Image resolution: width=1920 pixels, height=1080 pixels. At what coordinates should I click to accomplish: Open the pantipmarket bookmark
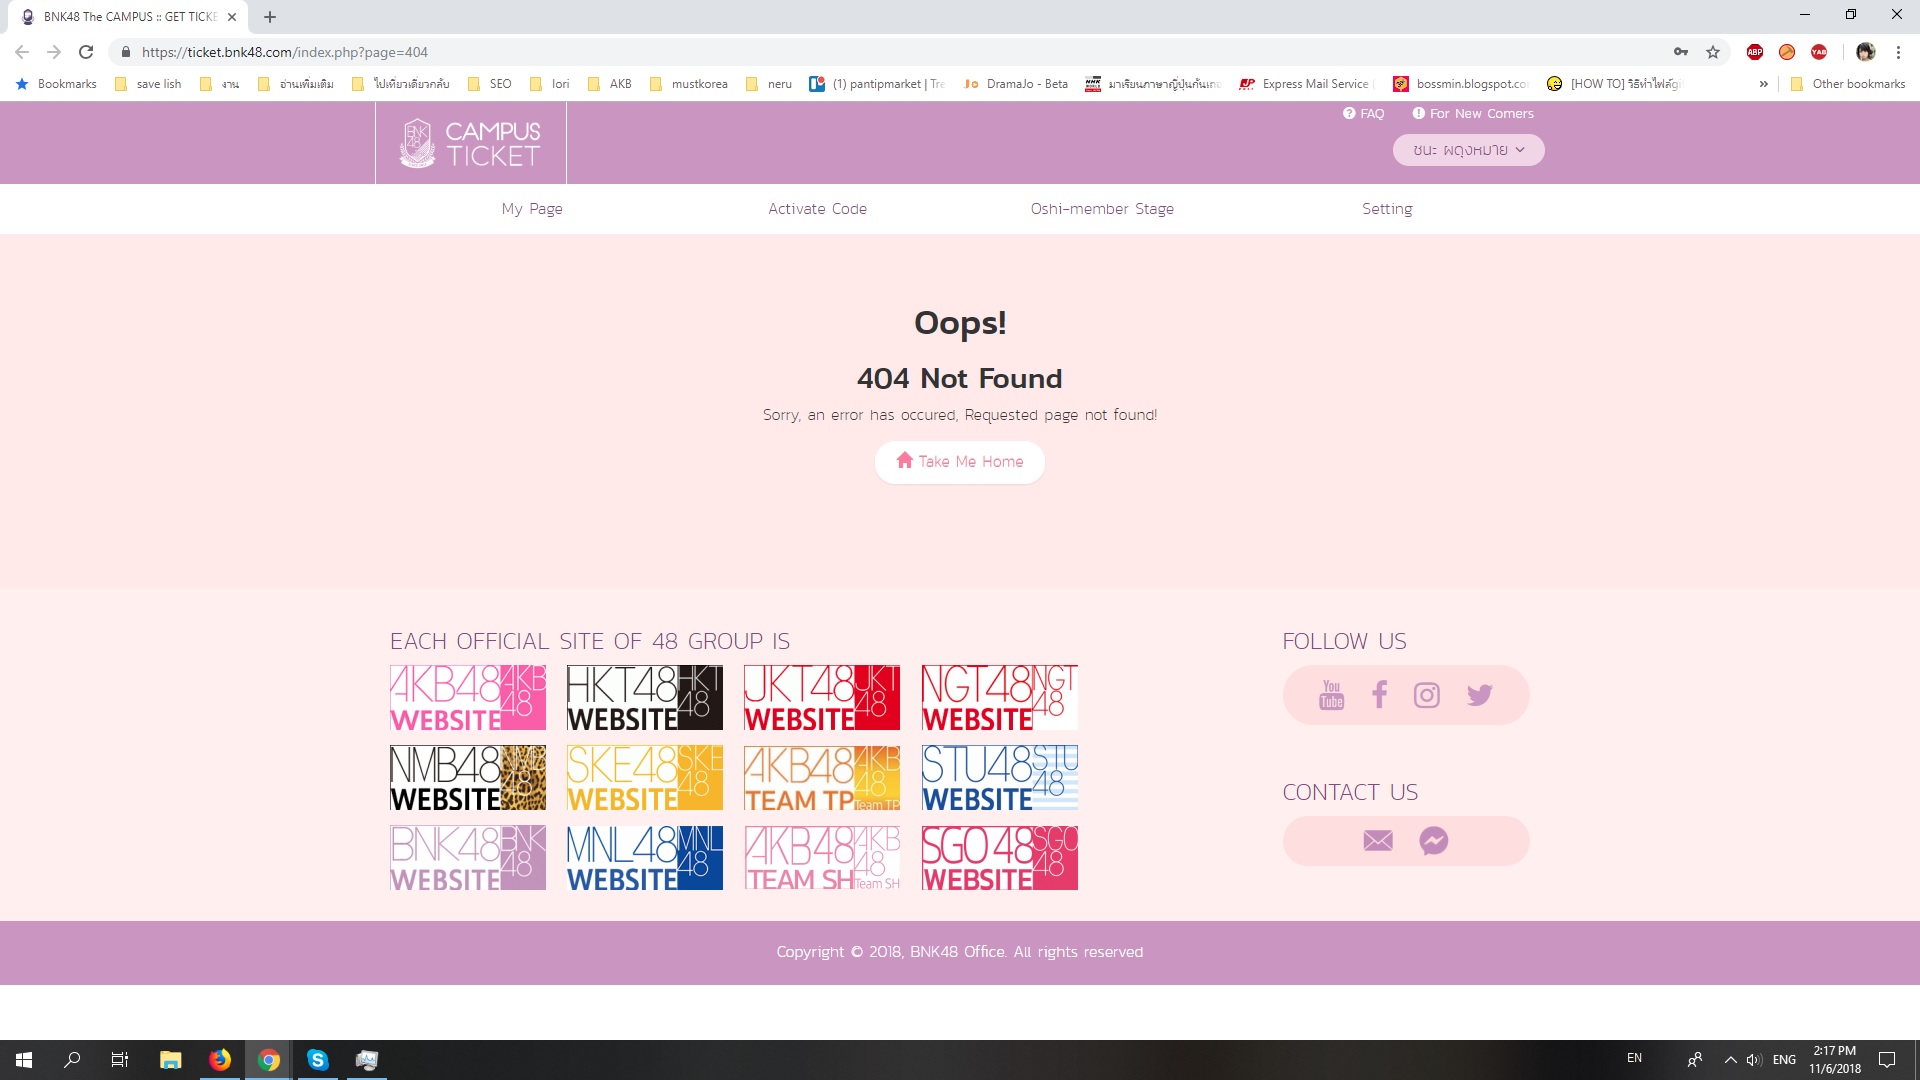click(x=877, y=84)
